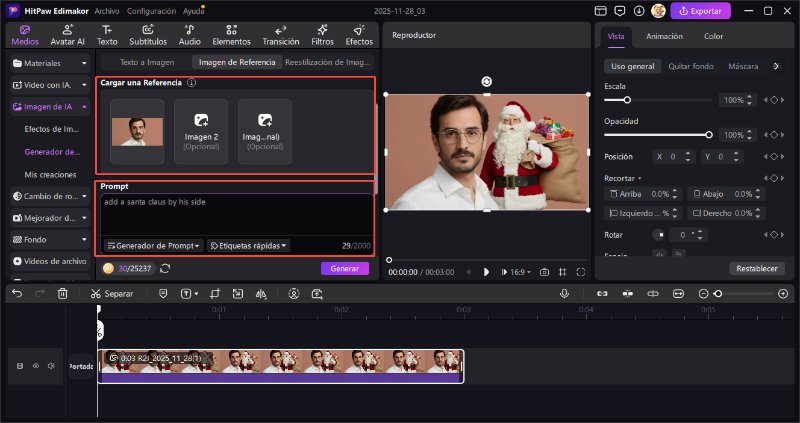The height and width of the screenshot is (423, 800).
Task: Click the mirror flip icon in the timeline toolbar
Action: tap(261, 294)
